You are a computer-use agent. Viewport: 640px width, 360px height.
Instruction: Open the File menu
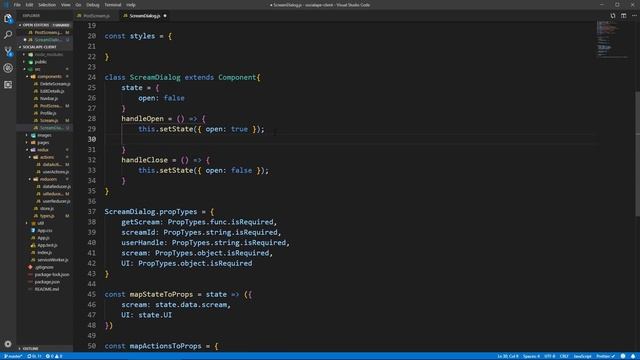click(x=17, y=5)
